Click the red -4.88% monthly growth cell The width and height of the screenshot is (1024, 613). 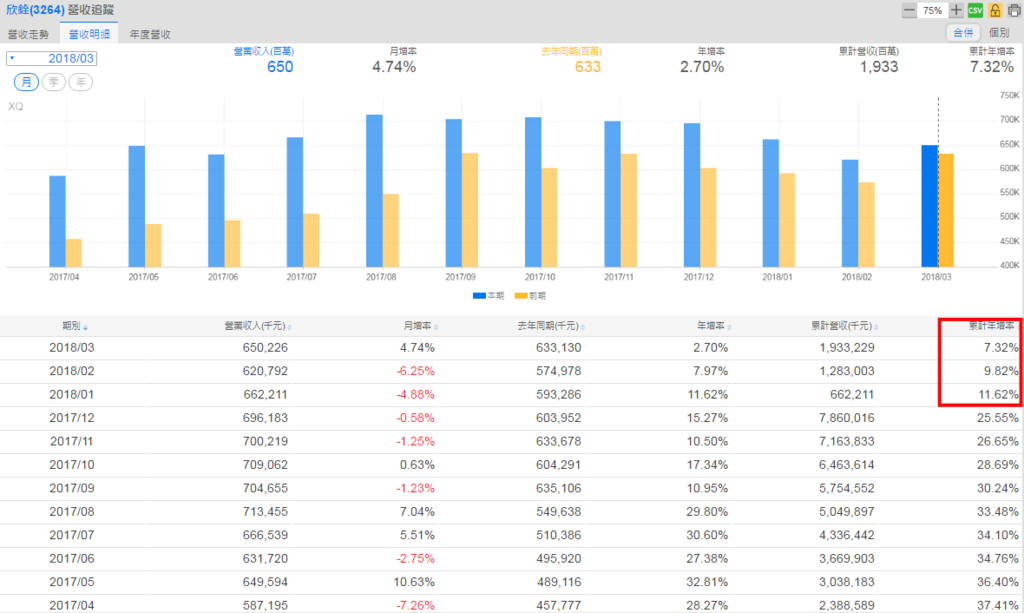coord(415,395)
